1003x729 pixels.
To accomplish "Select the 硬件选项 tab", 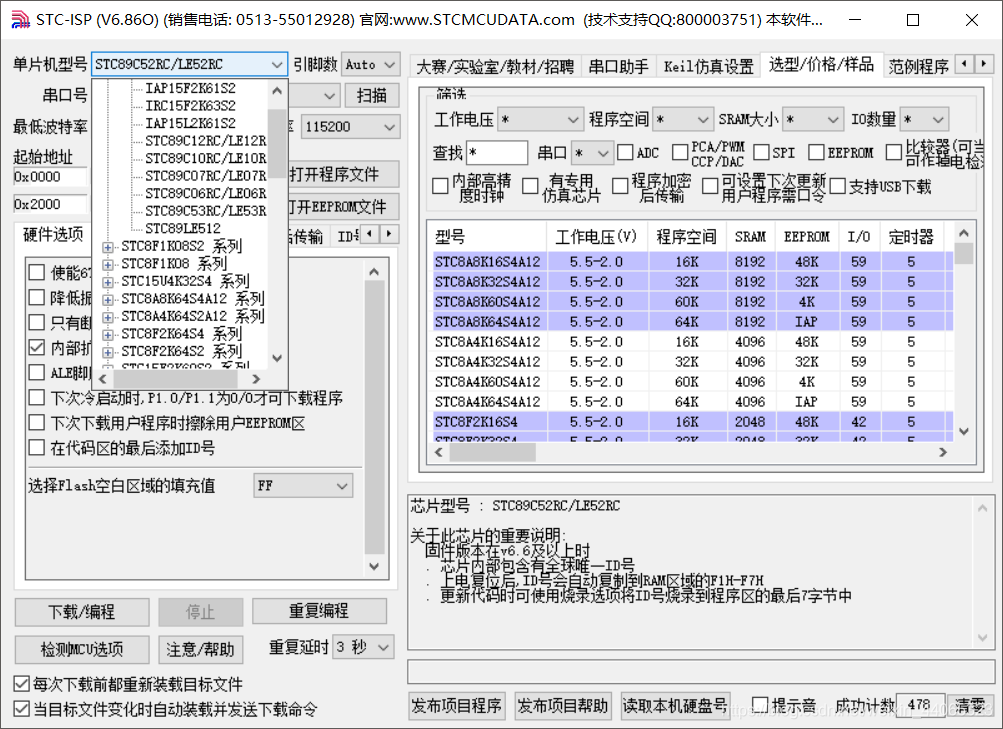I will click(x=53, y=235).
